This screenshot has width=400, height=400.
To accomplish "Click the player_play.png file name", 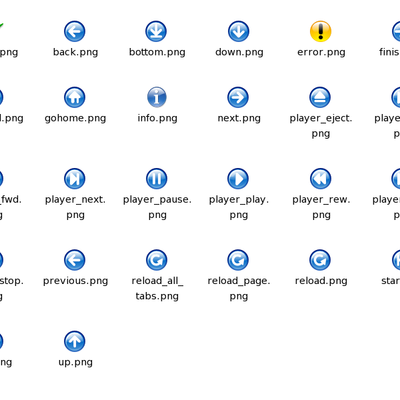I will 239,207.
